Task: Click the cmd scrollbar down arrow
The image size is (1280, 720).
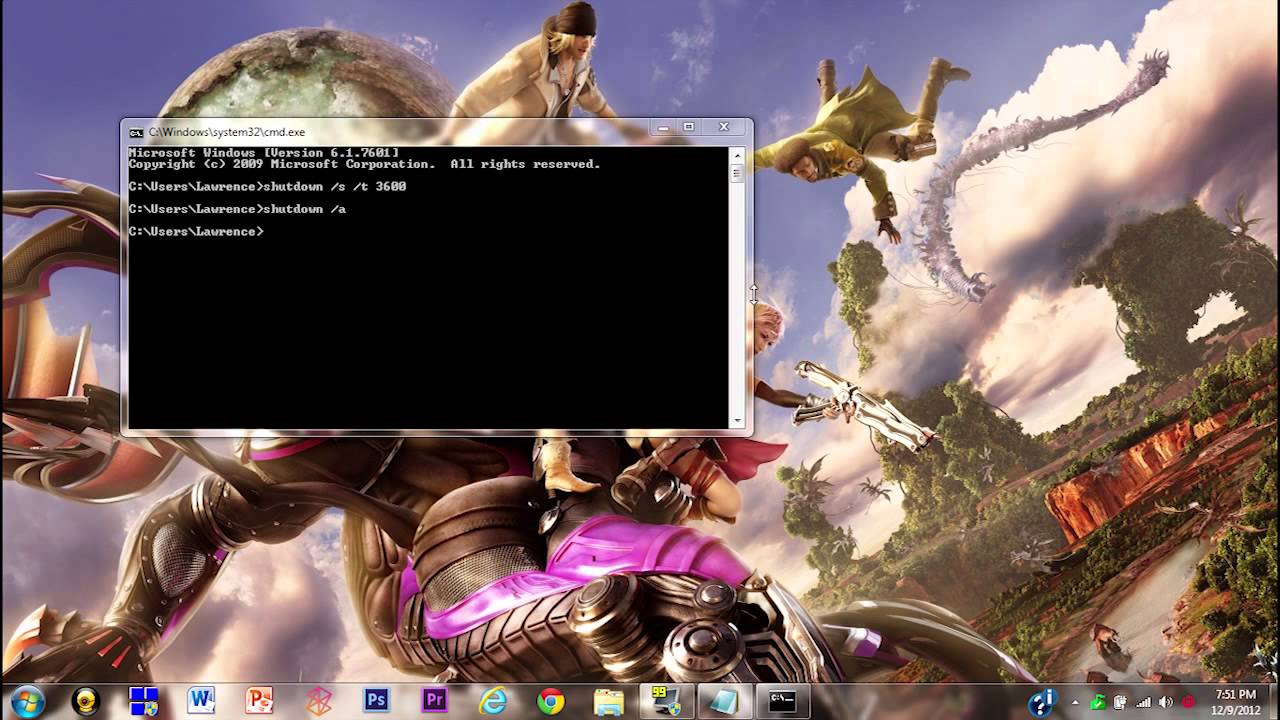Action: [x=737, y=421]
